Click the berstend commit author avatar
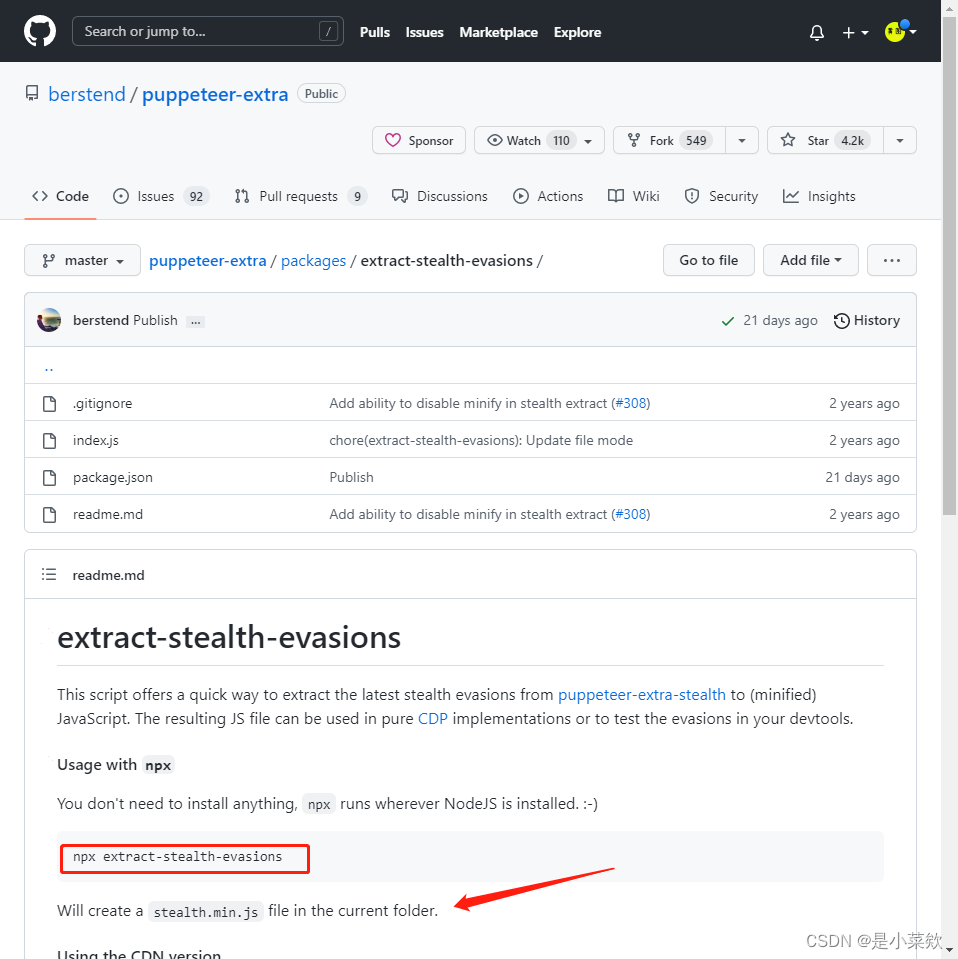The width and height of the screenshot is (958, 959). click(x=49, y=320)
